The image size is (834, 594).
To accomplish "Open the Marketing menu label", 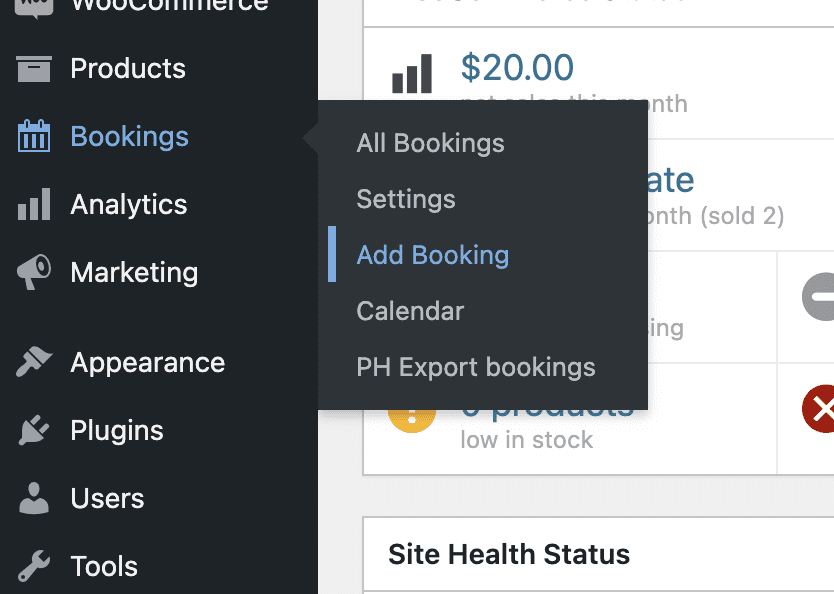I will [x=134, y=273].
